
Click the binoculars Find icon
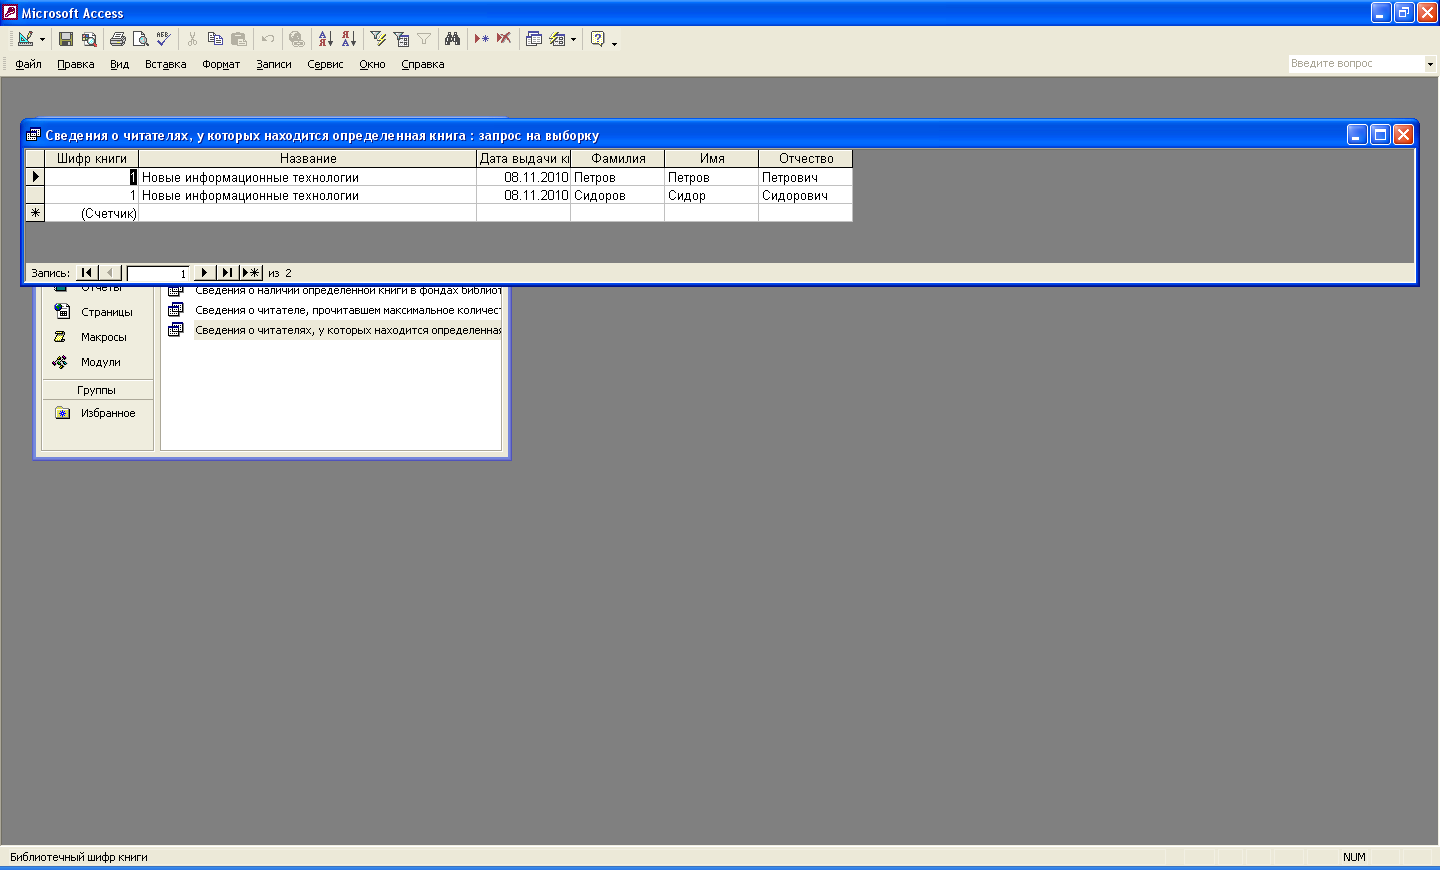click(453, 39)
